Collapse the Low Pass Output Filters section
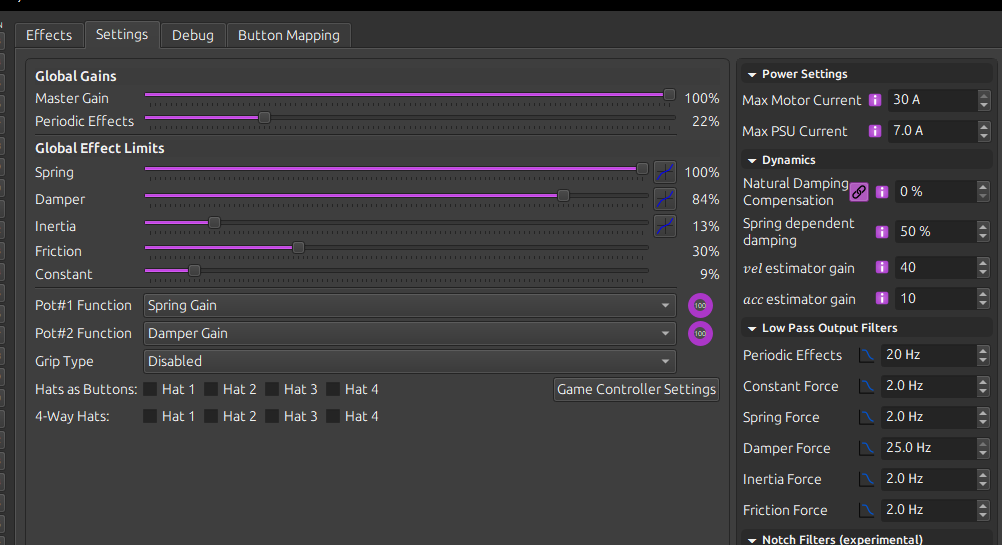This screenshot has width=1002, height=545. coord(753,328)
